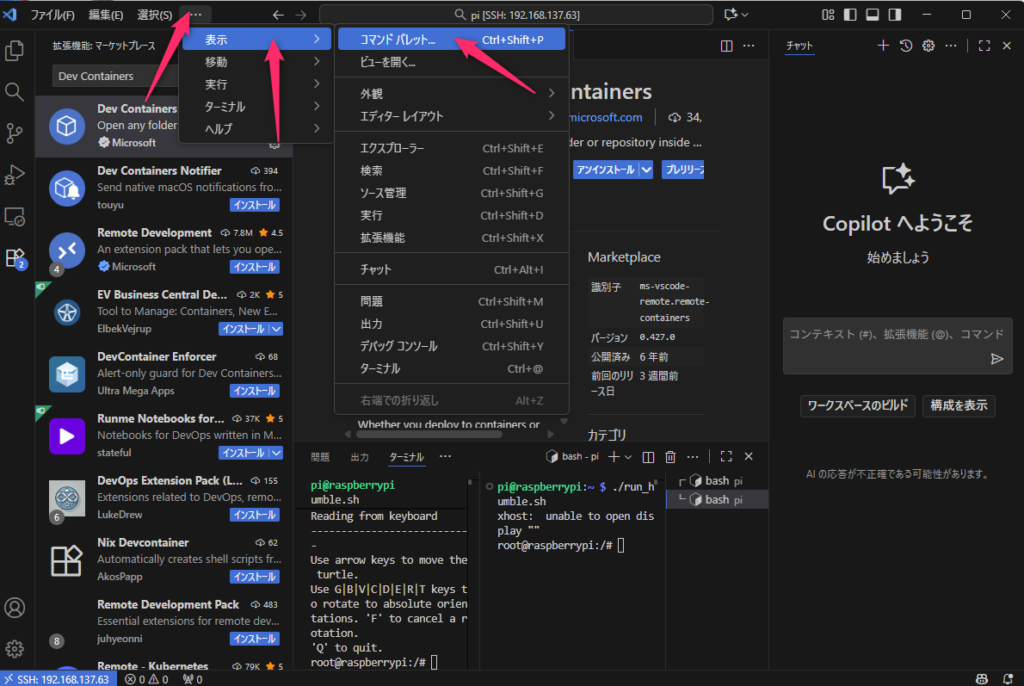The width and height of the screenshot is (1024, 686).
Task: Open Source Control in the activity bar
Action: click(15, 132)
